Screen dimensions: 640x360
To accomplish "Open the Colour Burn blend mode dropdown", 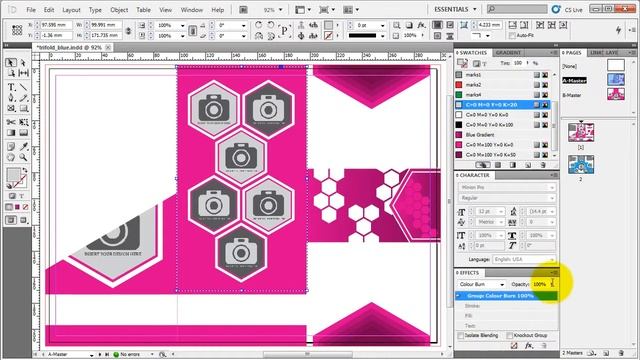I will pyautogui.click(x=481, y=284).
